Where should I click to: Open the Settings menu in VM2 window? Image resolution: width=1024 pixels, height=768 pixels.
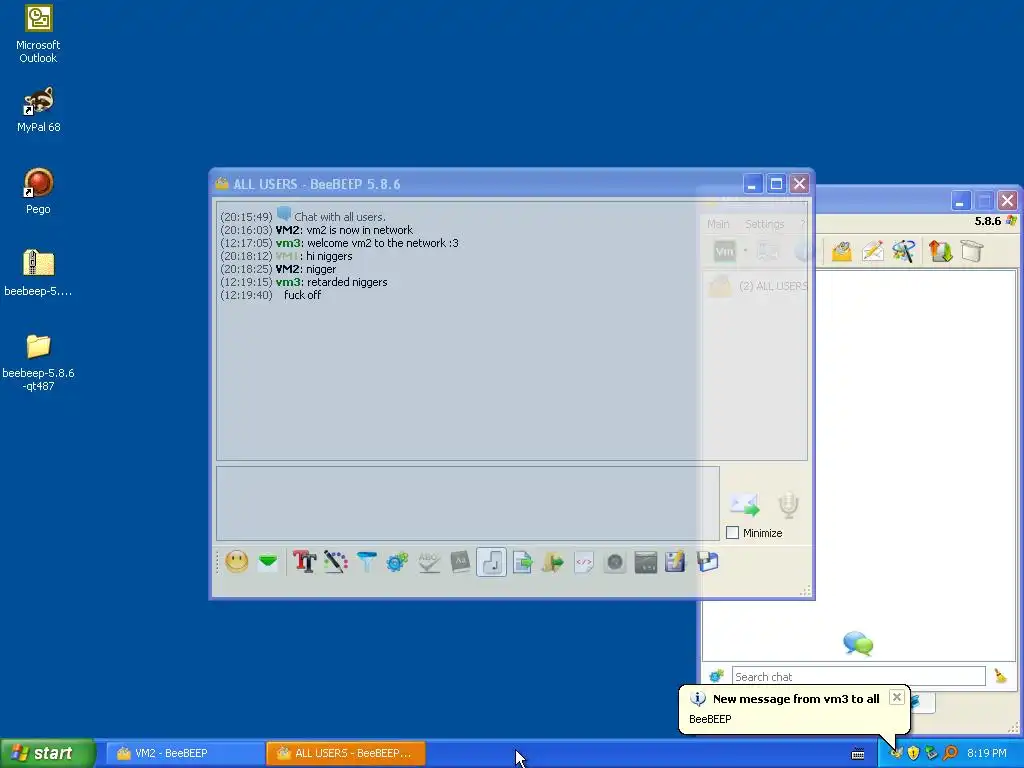[x=764, y=224]
